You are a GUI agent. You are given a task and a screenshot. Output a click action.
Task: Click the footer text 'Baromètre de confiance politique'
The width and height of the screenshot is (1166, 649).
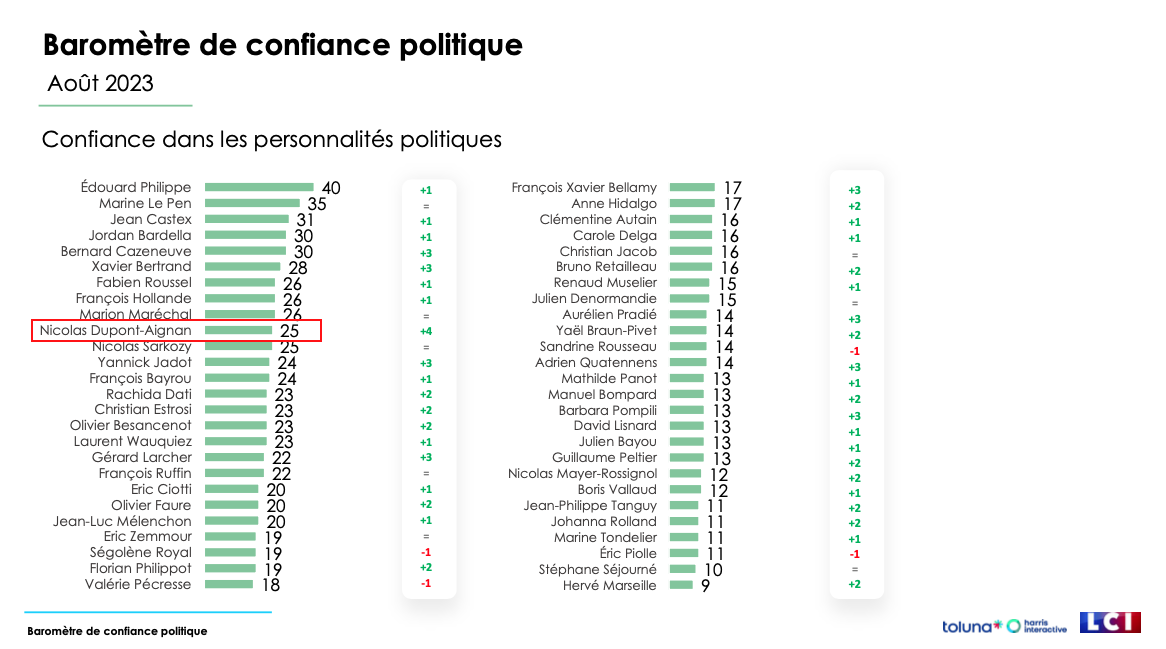coord(118,632)
